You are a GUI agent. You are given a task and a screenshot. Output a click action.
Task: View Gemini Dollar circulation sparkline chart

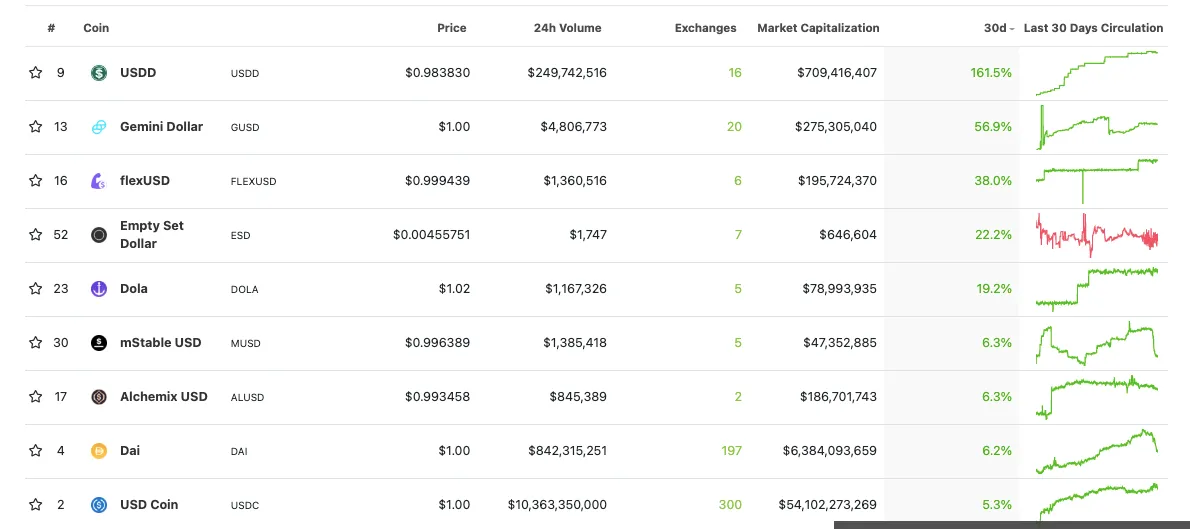pyautogui.click(x=1097, y=127)
